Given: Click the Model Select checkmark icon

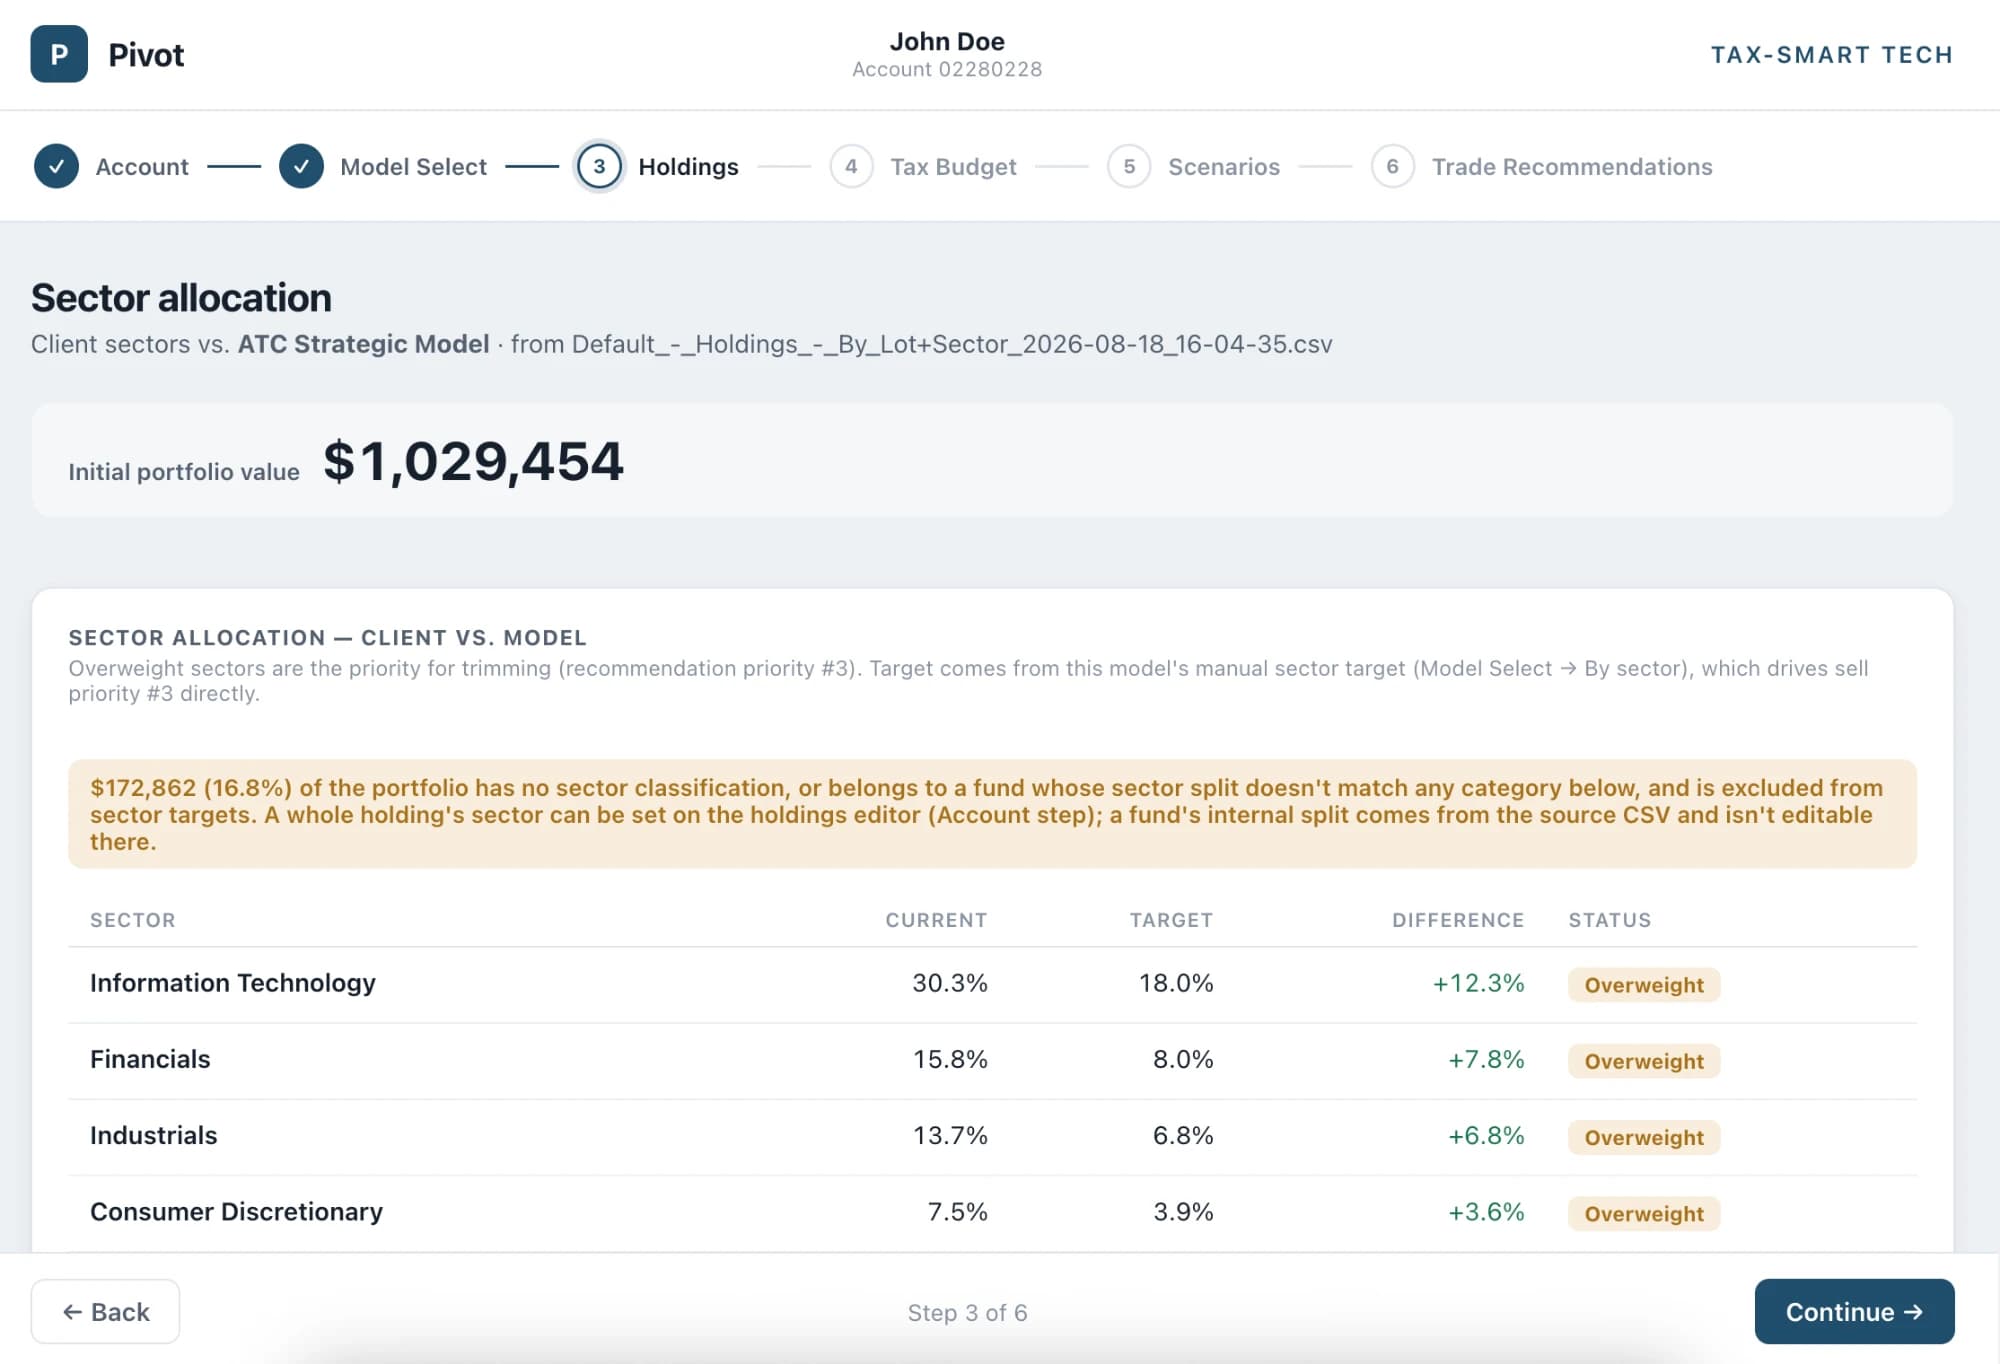Looking at the screenshot, I should (x=301, y=166).
